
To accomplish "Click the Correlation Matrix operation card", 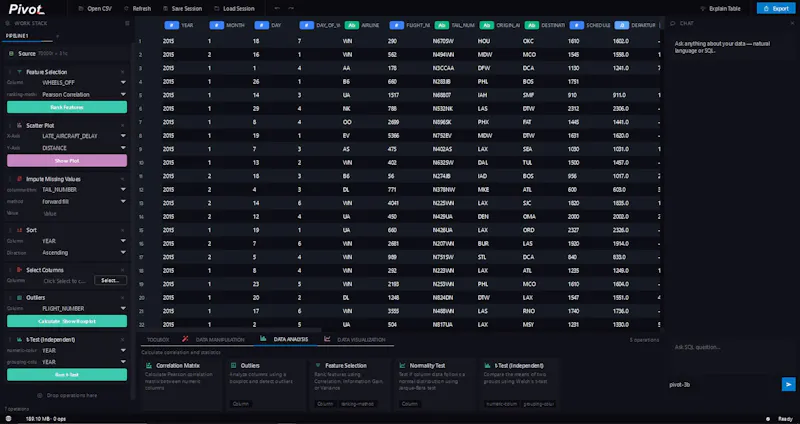I will (x=181, y=384).
